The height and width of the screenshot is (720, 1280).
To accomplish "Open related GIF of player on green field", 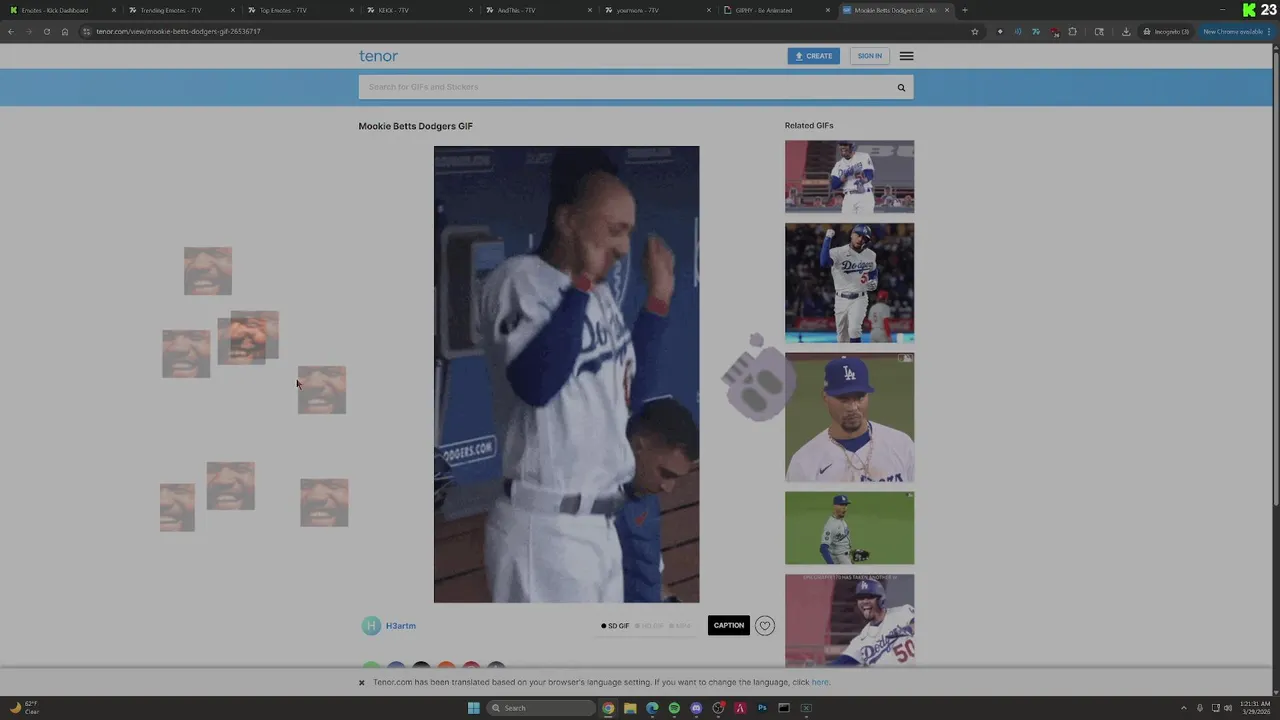I will tap(849, 528).
